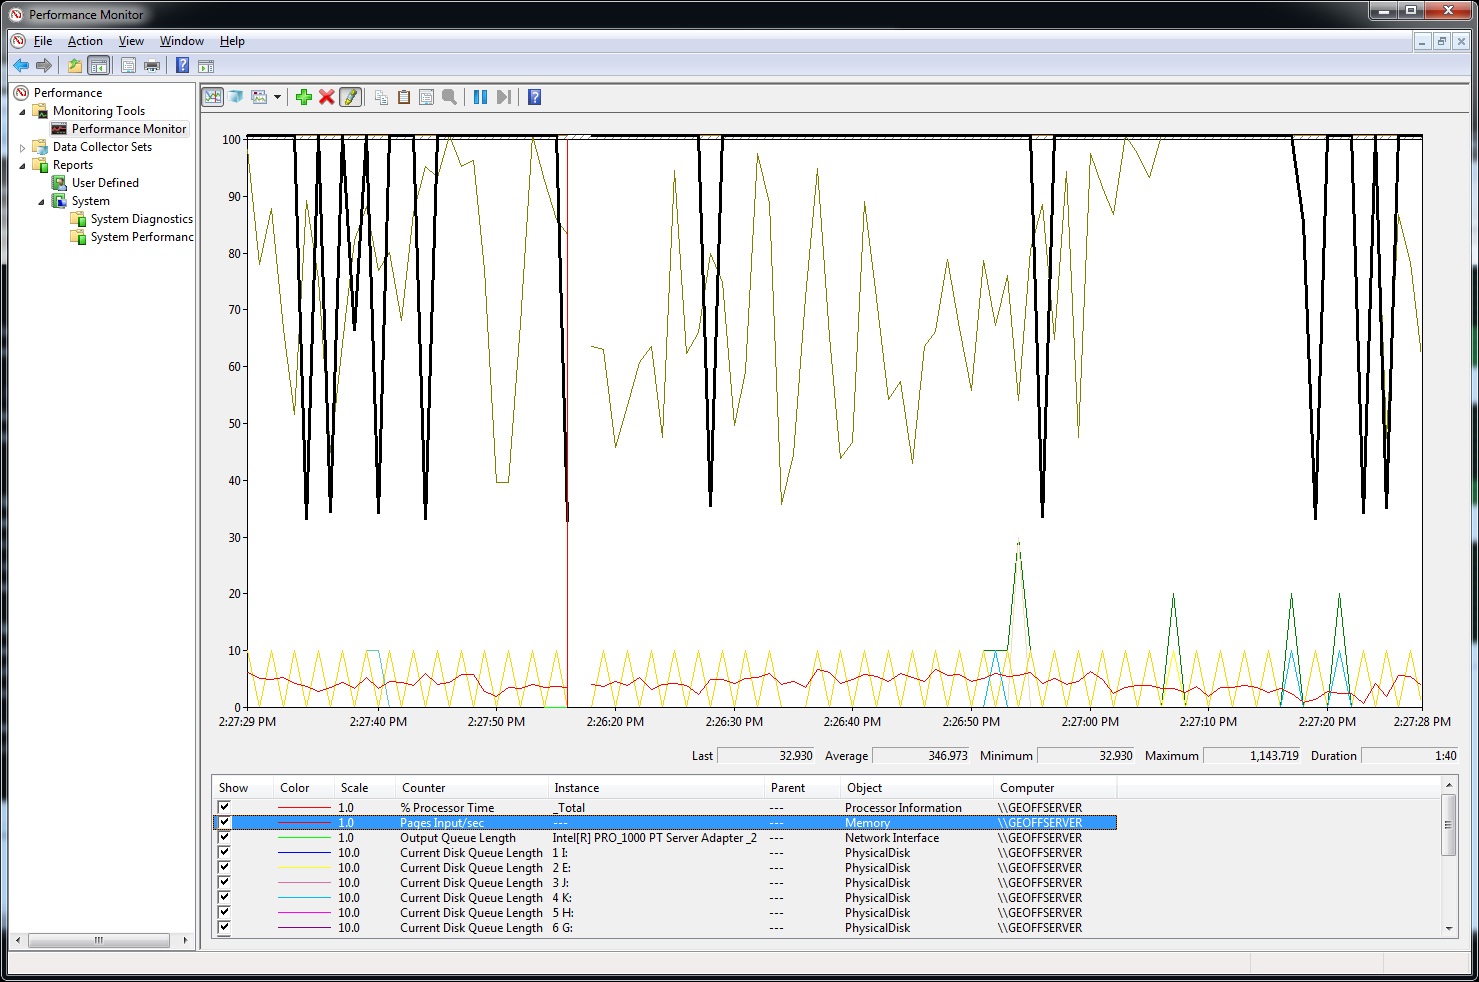
Task: Expand the Data Collector Sets node
Action: [x=23, y=148]
